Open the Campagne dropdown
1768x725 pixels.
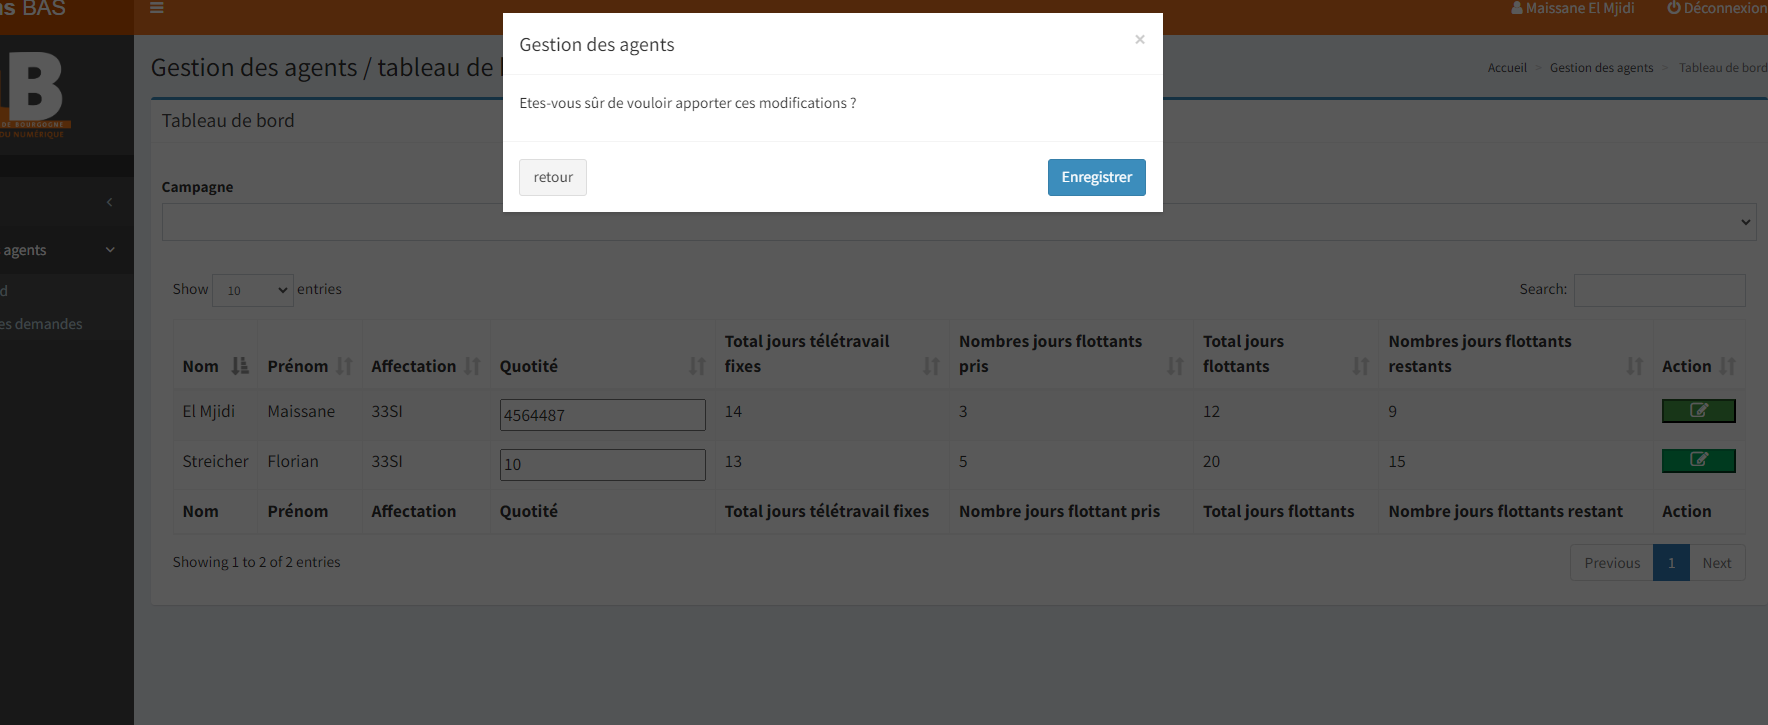pyautogui.click(x=958, y=222)
